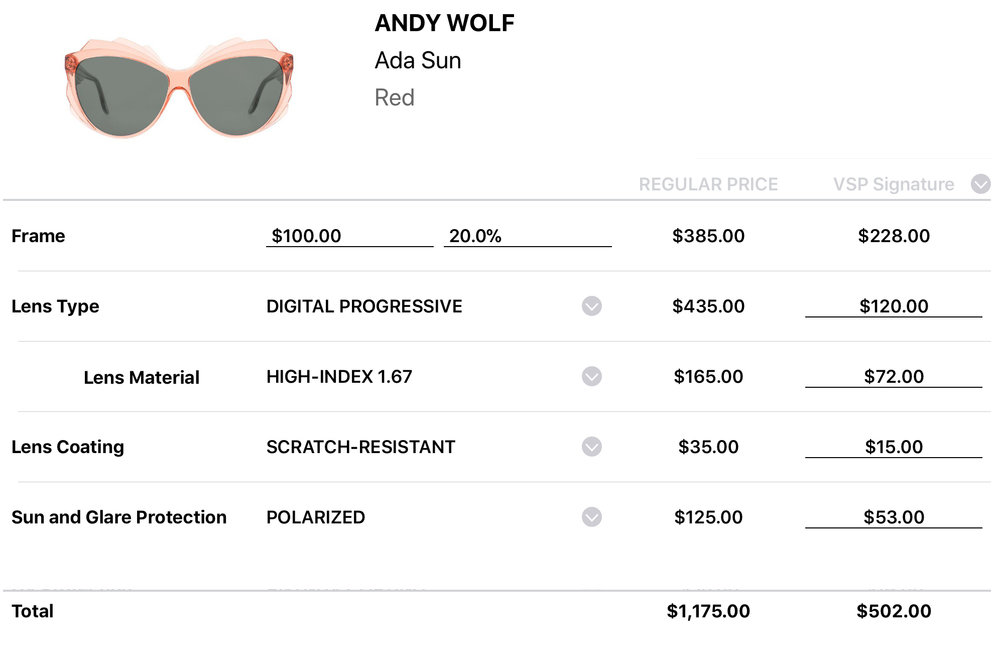Edit the $15.00 lens coating price

[x=893, y=447]
